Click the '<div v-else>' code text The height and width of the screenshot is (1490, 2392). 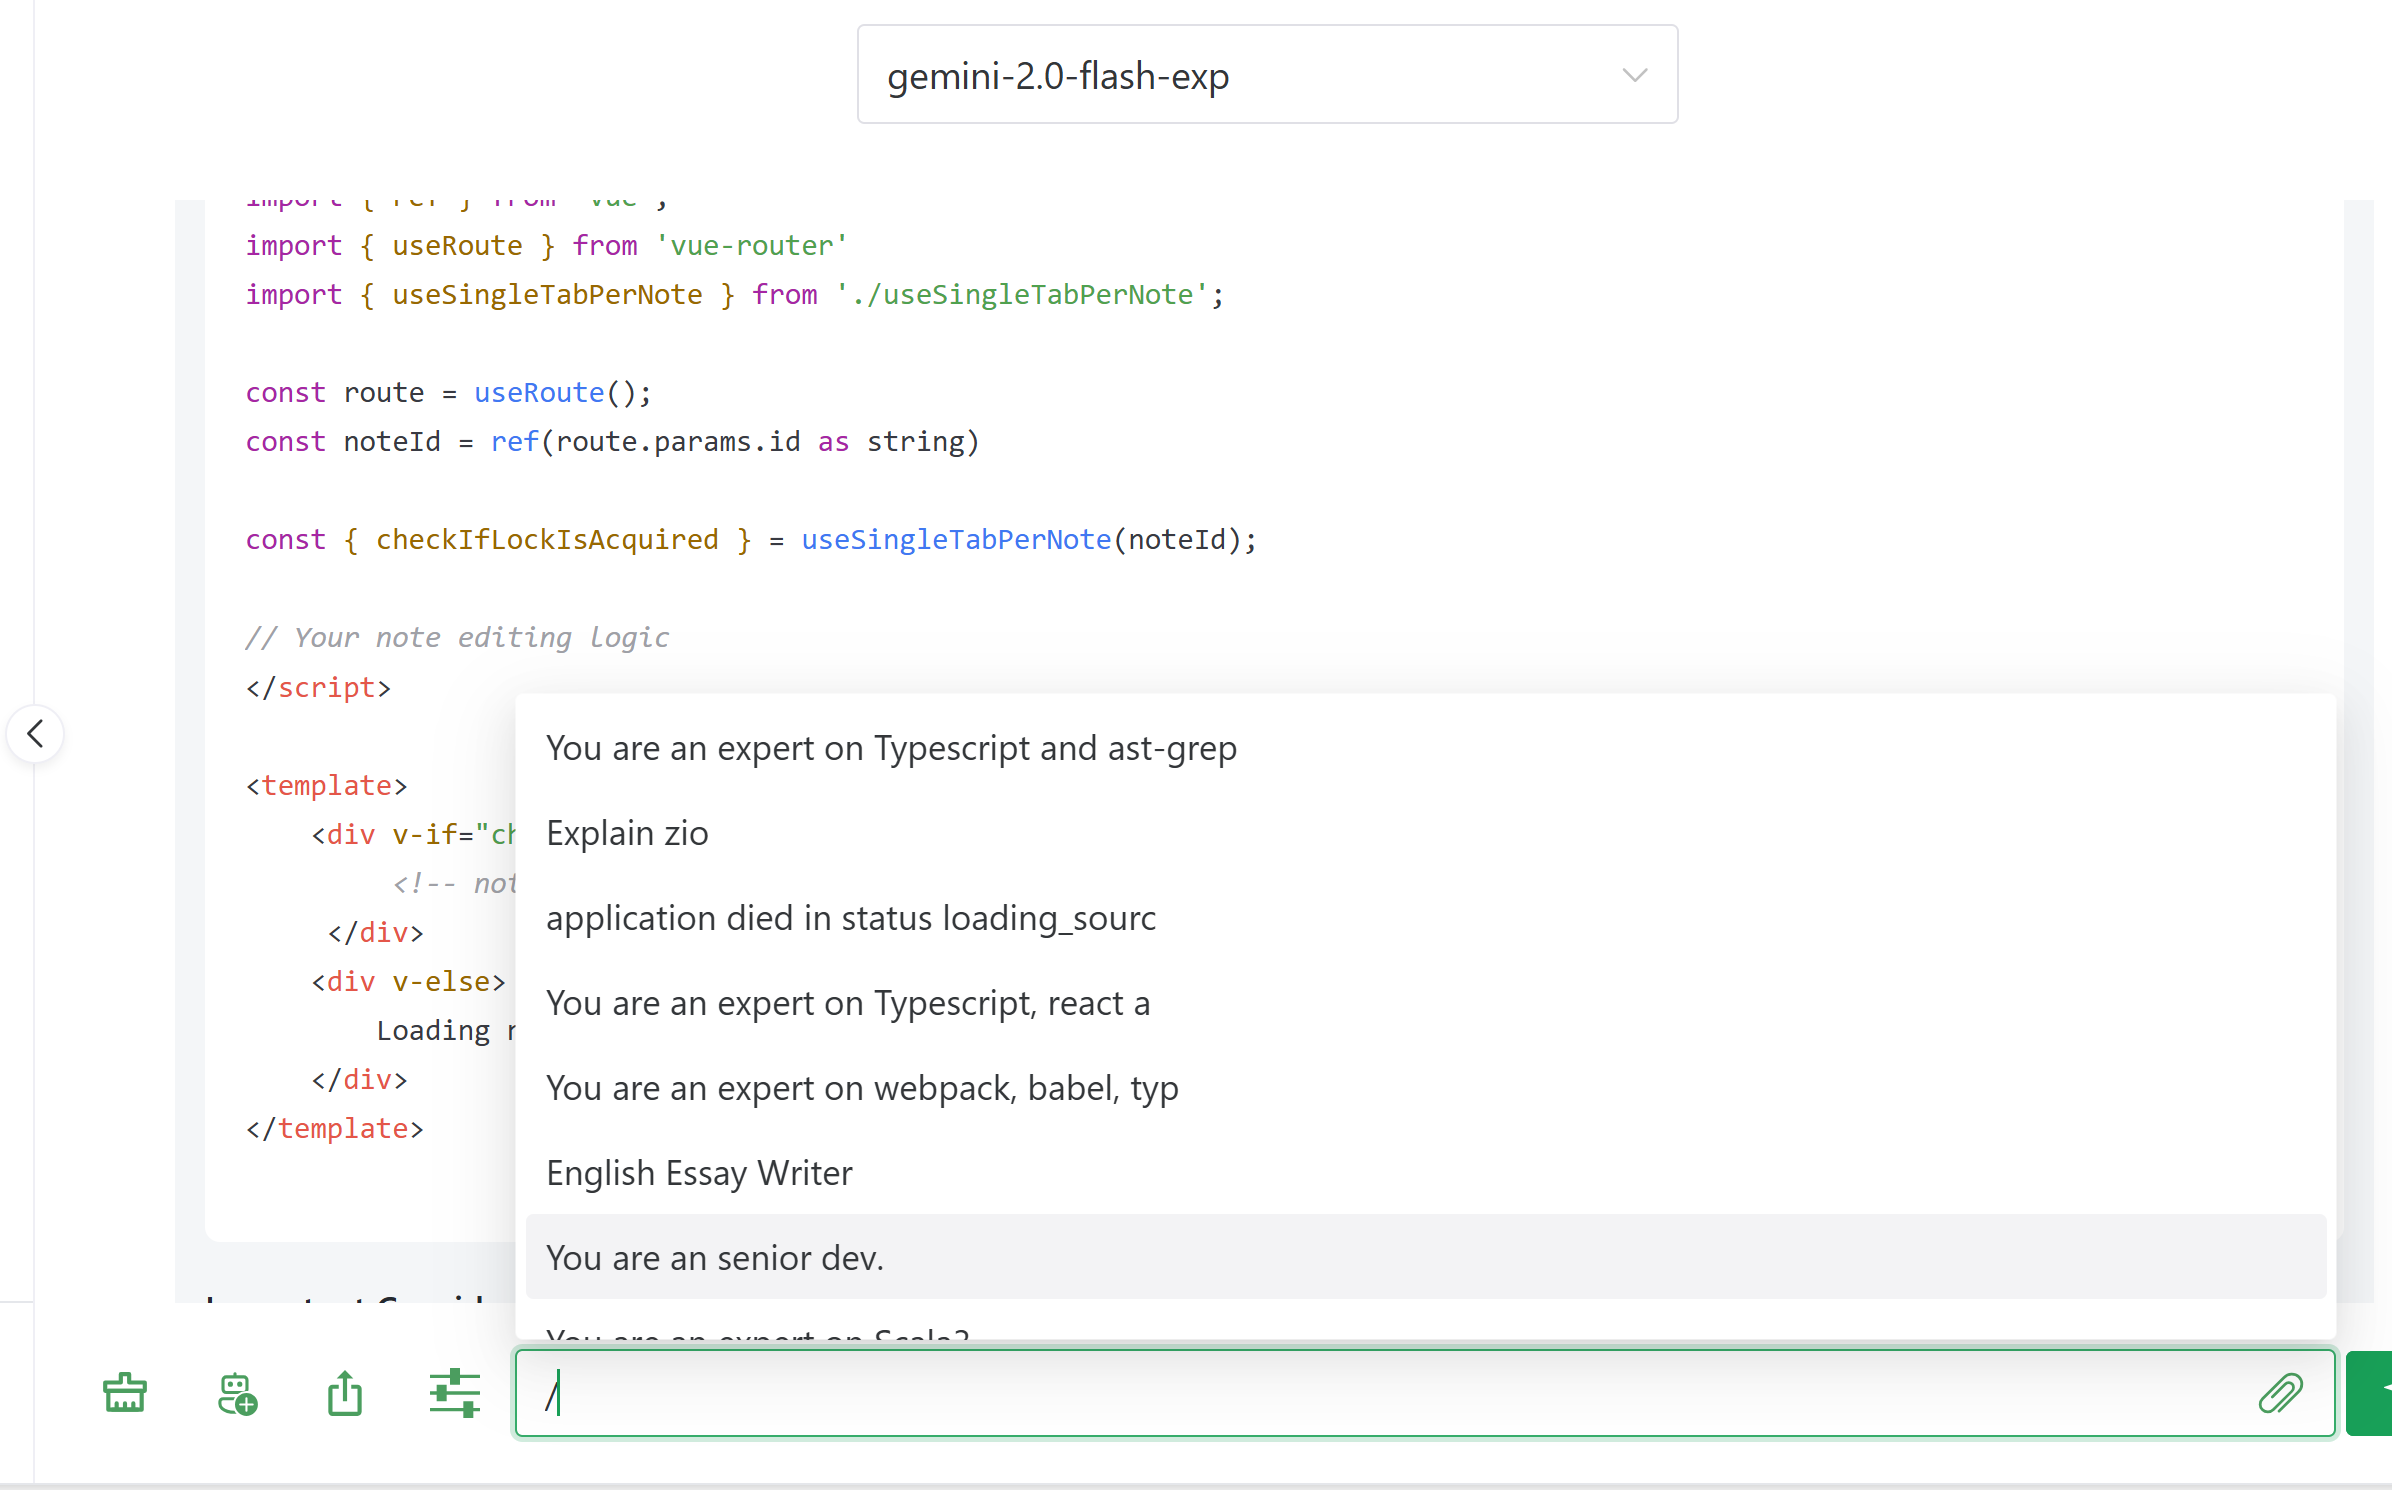[x=408, y=982]
